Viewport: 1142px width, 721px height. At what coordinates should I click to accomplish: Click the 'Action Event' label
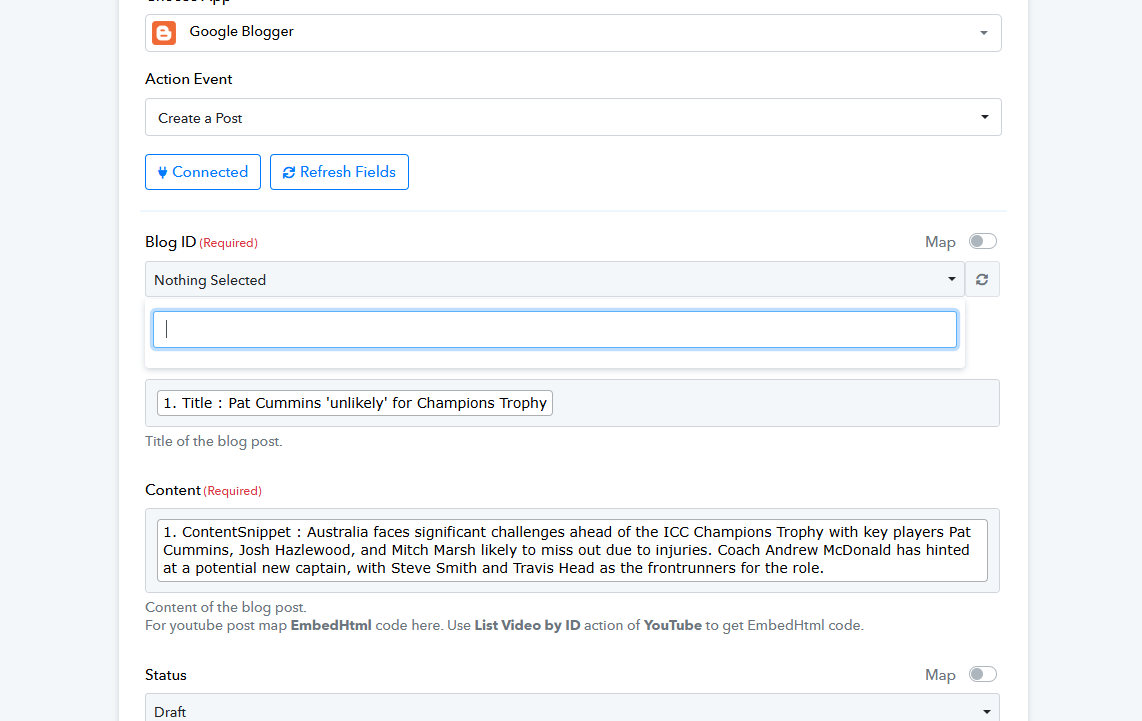tap(189, 79)
